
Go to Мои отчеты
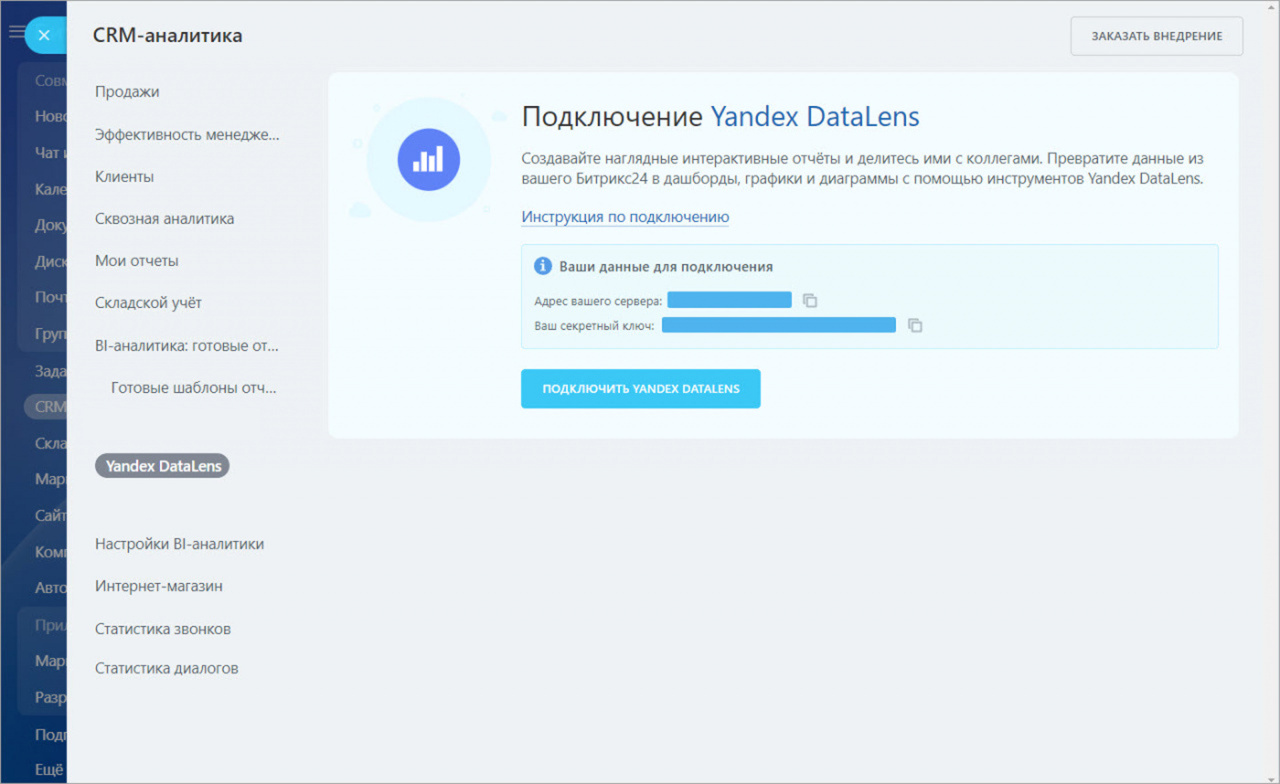[x=137, y=260]
